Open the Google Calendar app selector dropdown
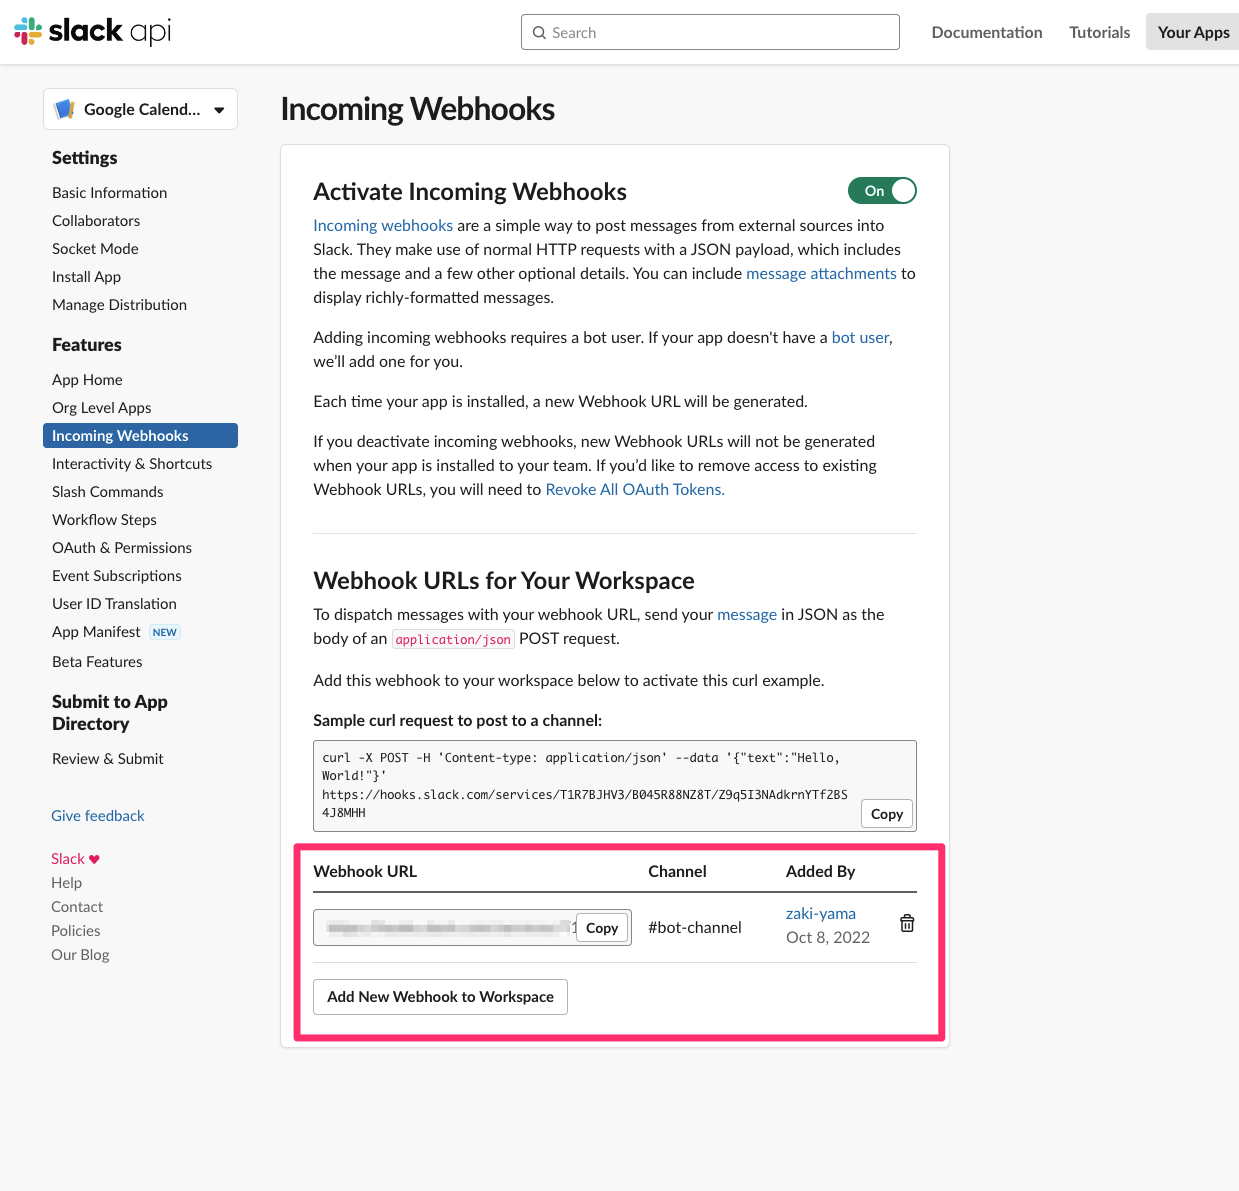This screenshot has height=1191, width=1239. [x=140, y=109]
